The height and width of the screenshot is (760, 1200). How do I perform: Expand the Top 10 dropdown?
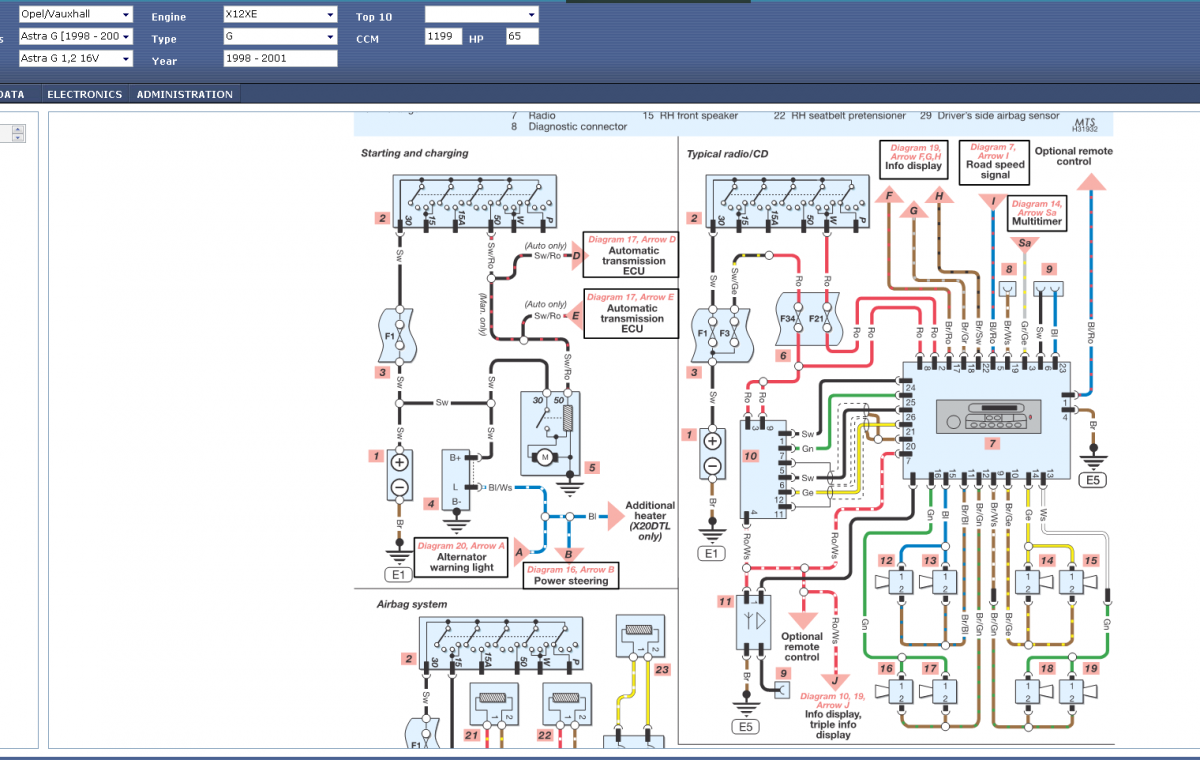point(482,15)
